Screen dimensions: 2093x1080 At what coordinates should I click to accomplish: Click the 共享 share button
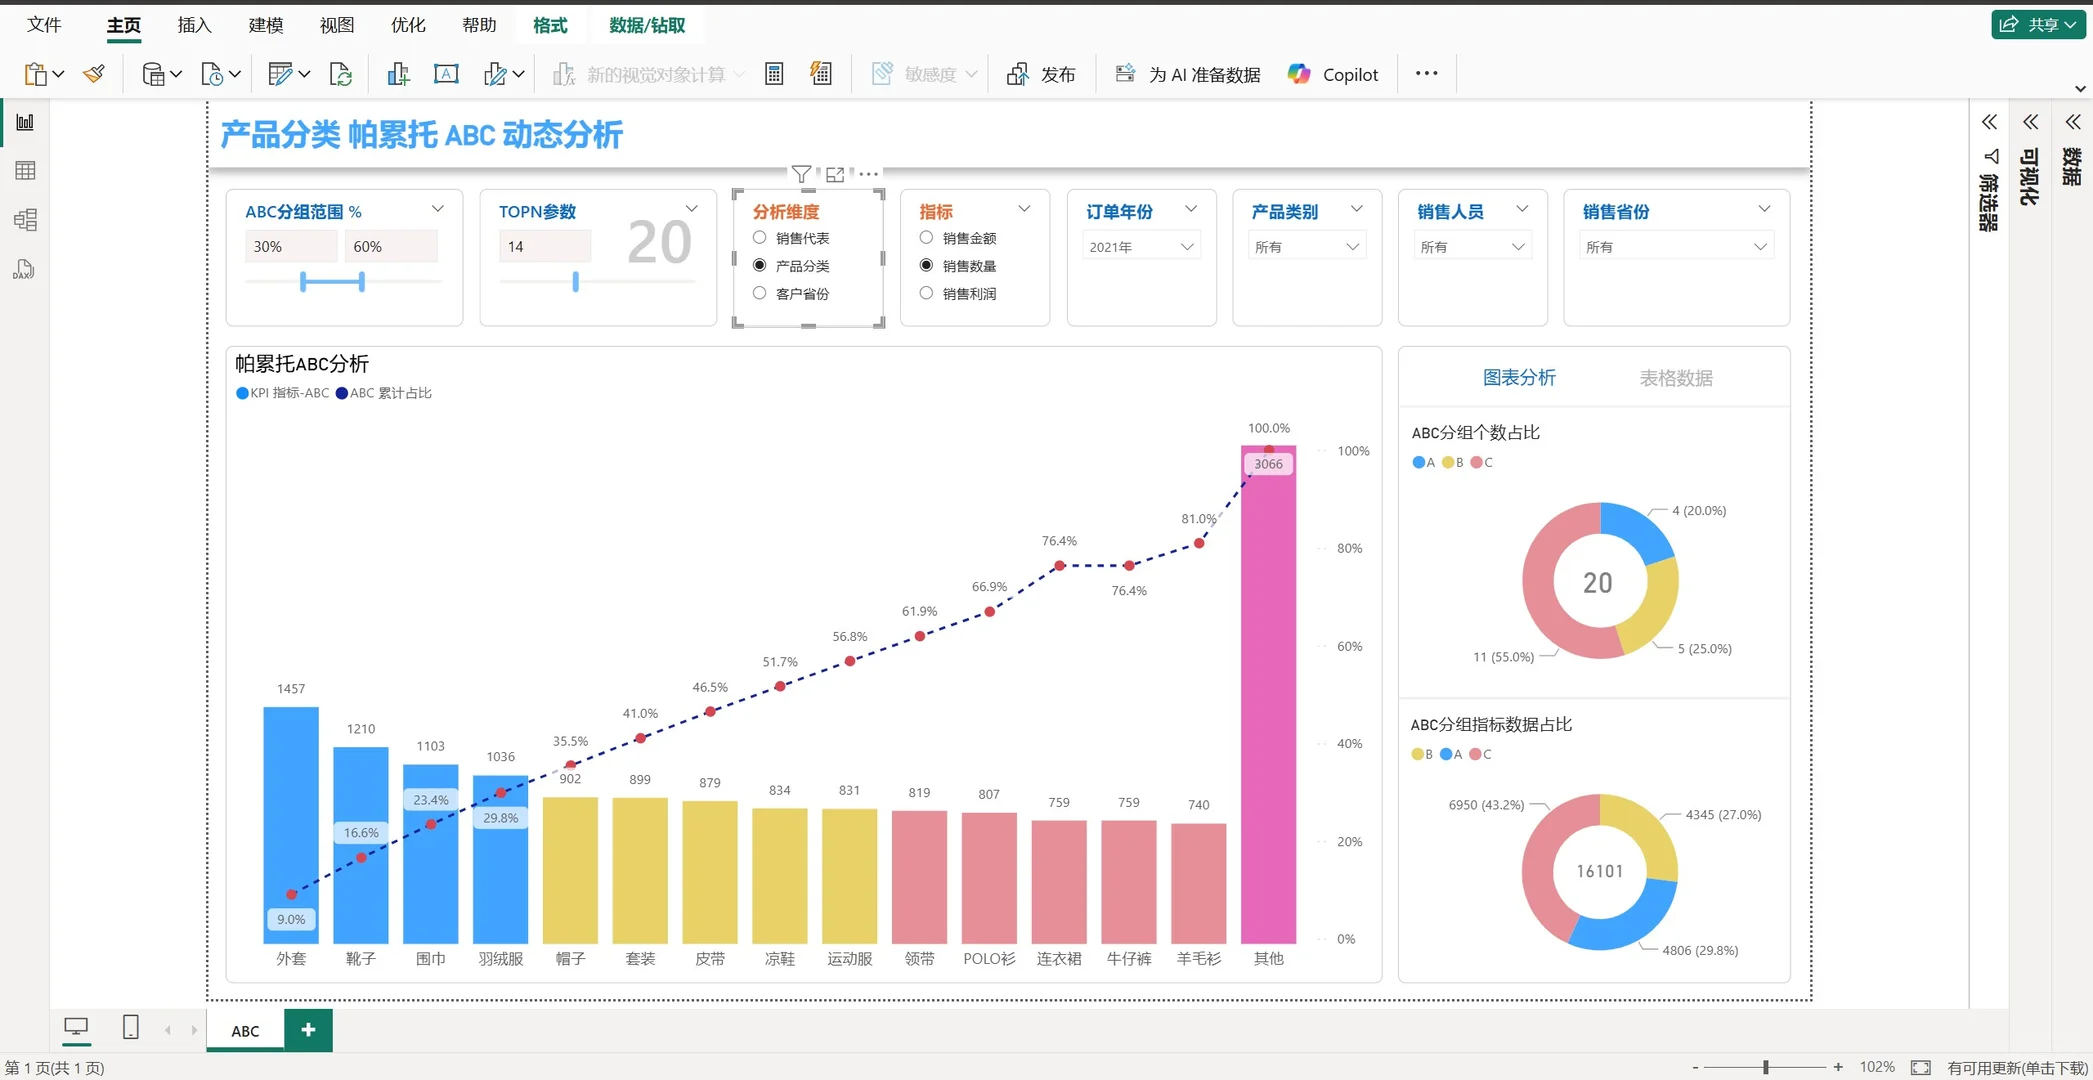[2037, 24]
